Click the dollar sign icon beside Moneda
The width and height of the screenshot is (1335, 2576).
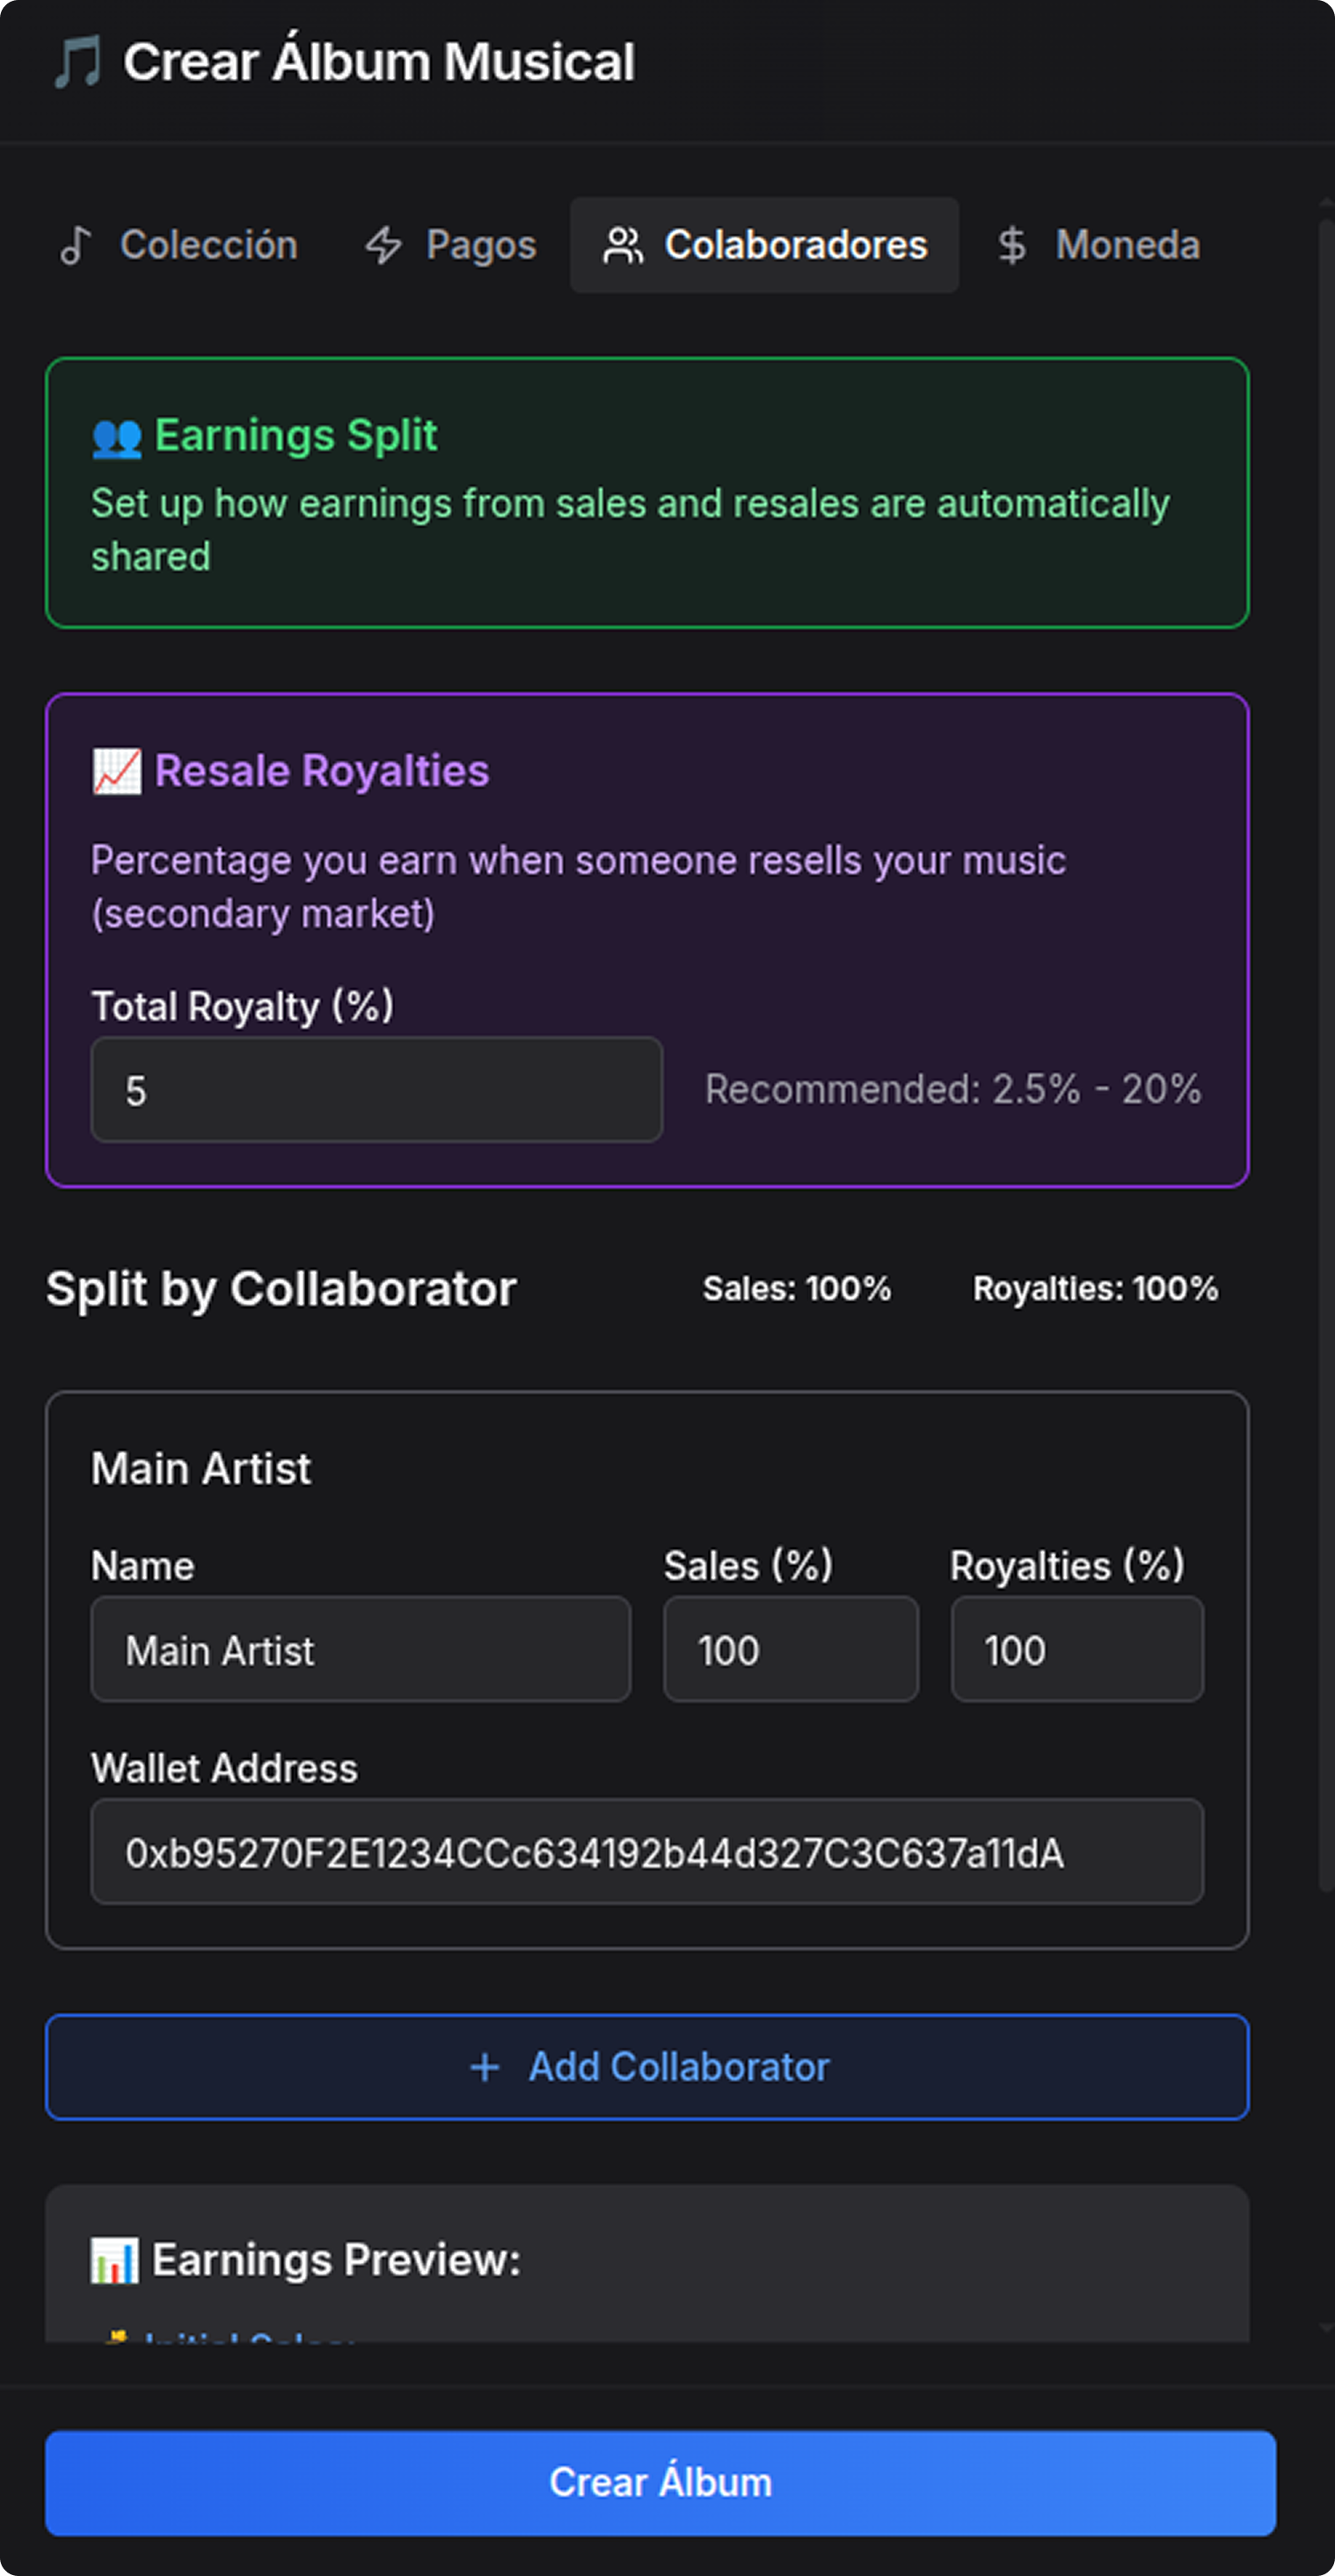tap(1012, 246)
